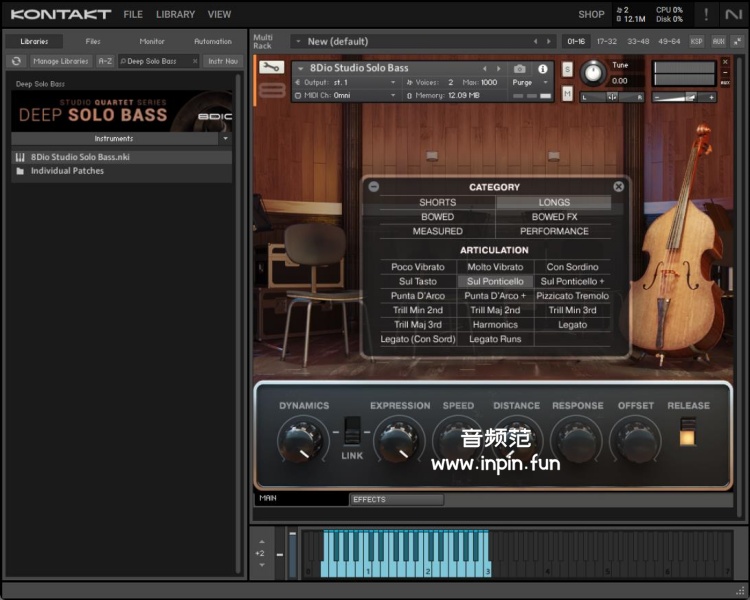Switch to the Files tab

[x=93, y=41]
